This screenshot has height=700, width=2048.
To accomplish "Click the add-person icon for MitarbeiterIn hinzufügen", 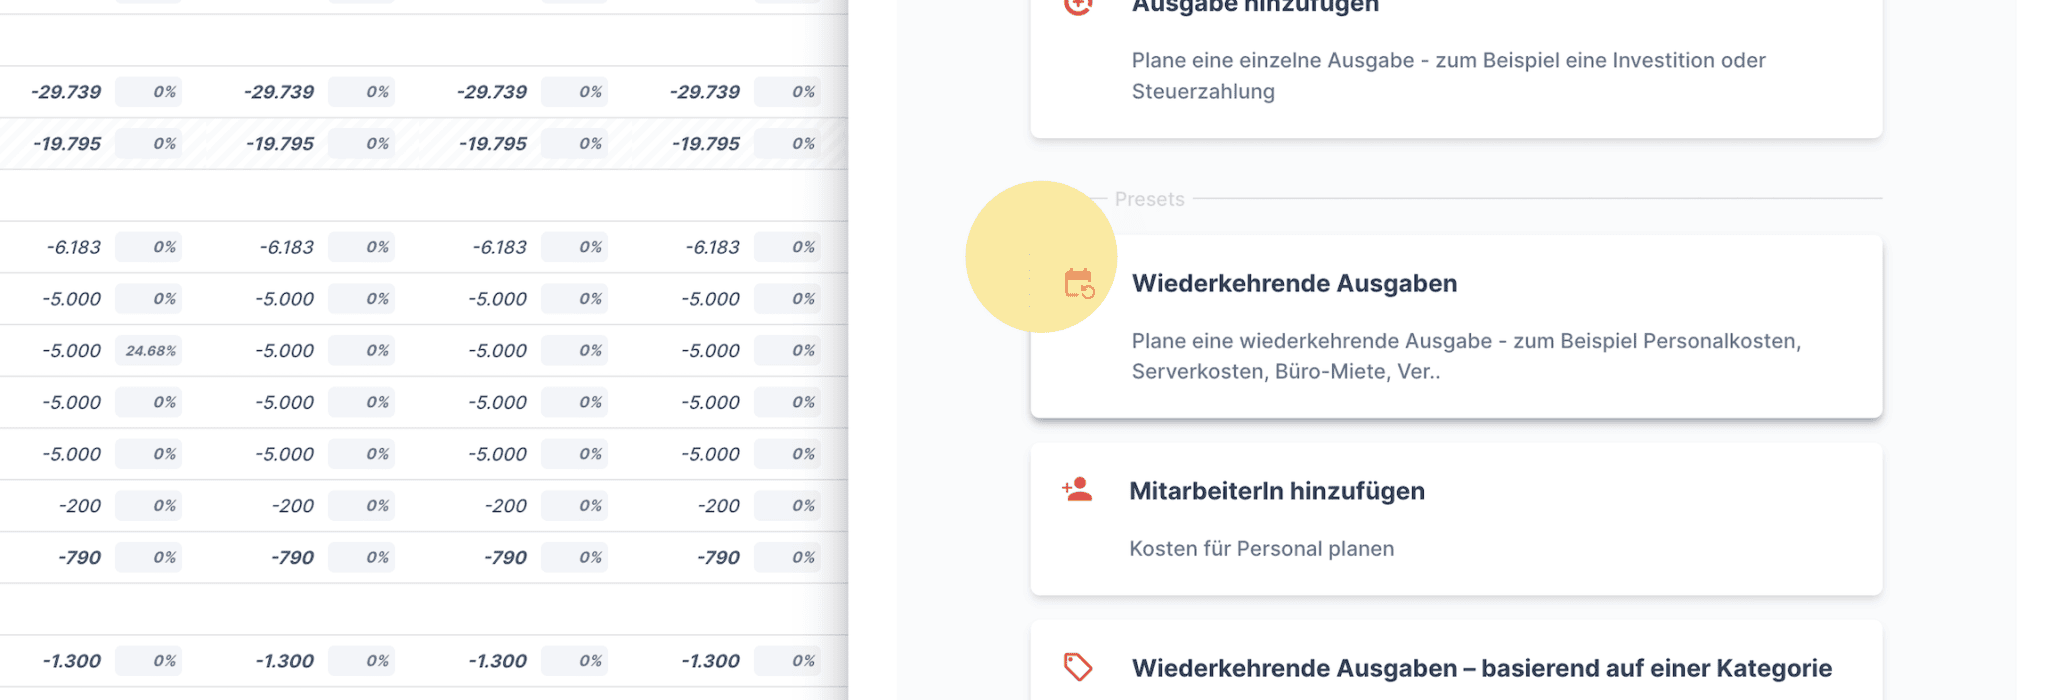I will coord(1077,490).
